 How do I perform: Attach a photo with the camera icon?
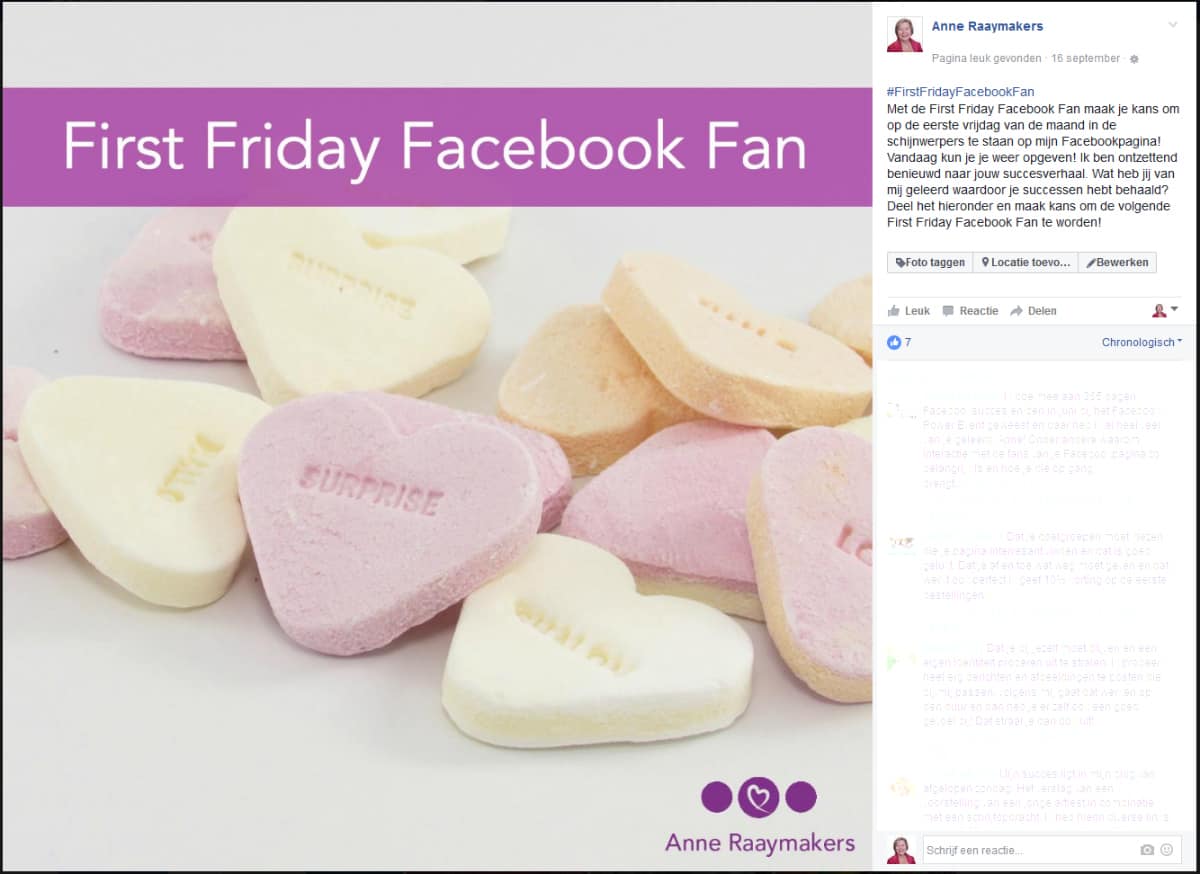coord(1147,850)
